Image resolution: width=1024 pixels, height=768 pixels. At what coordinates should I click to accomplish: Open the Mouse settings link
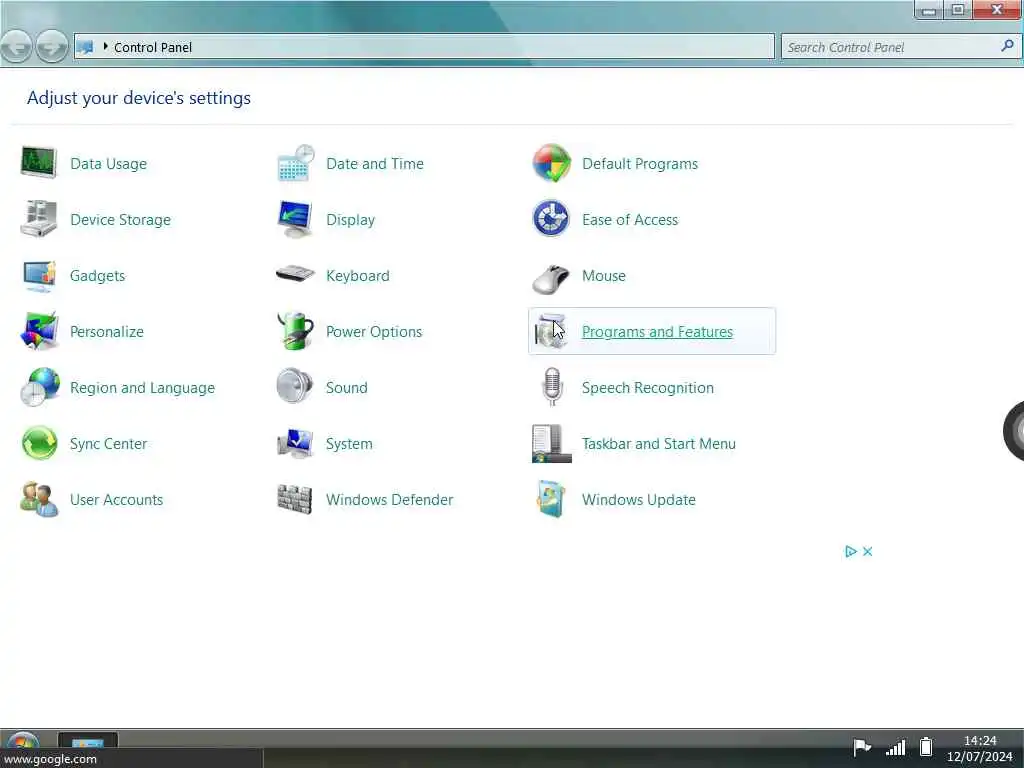pyautogui.click(x=604, y=276)
